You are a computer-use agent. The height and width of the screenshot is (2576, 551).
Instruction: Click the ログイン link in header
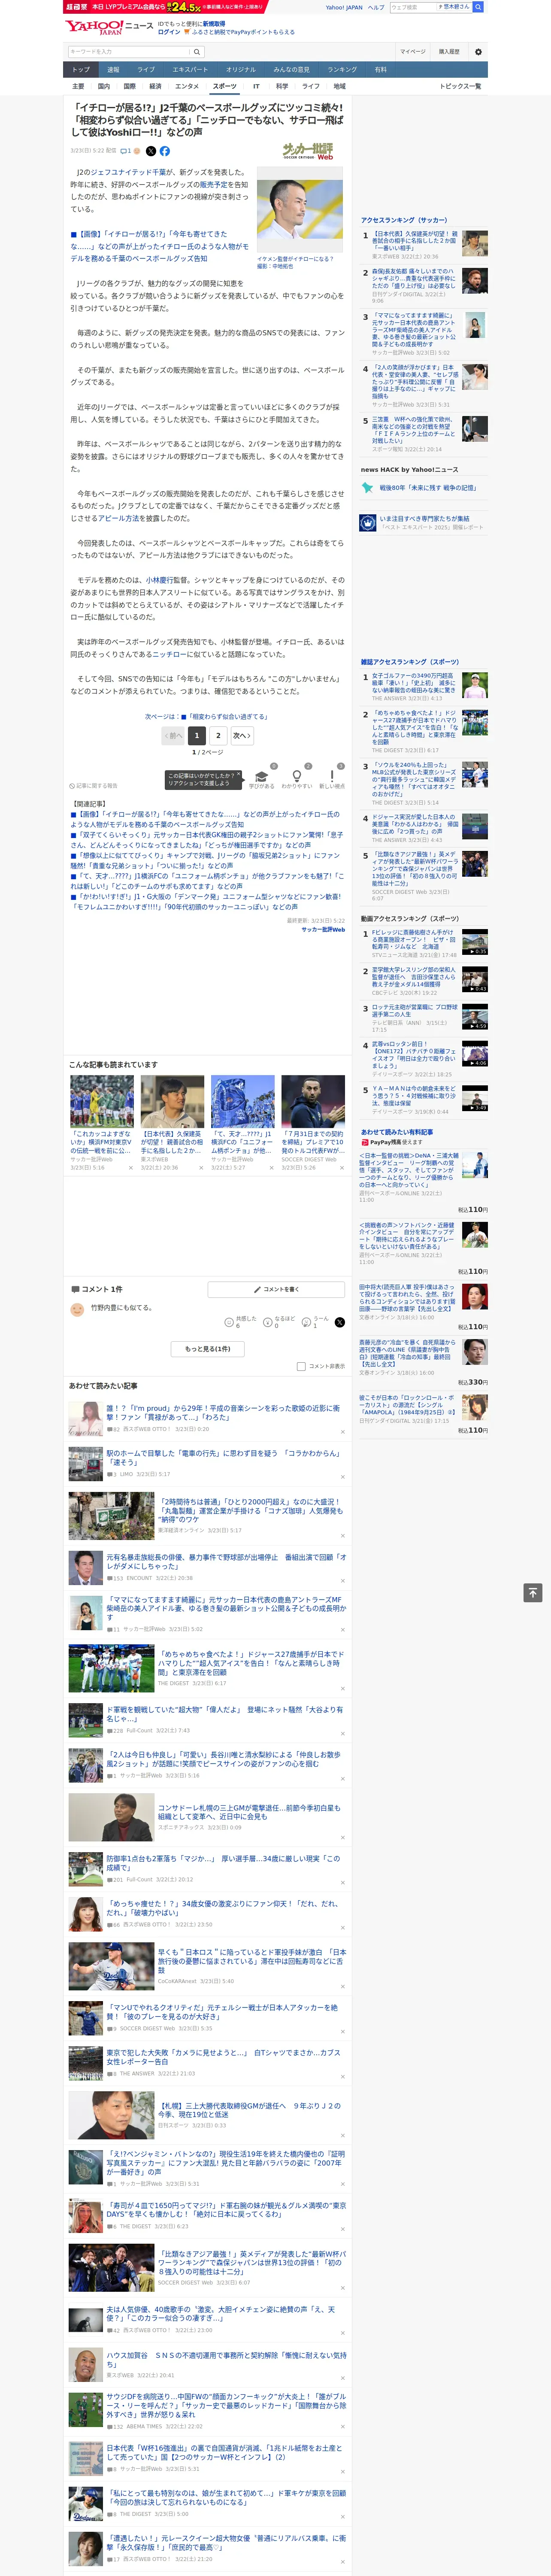[x=169, y=32]
